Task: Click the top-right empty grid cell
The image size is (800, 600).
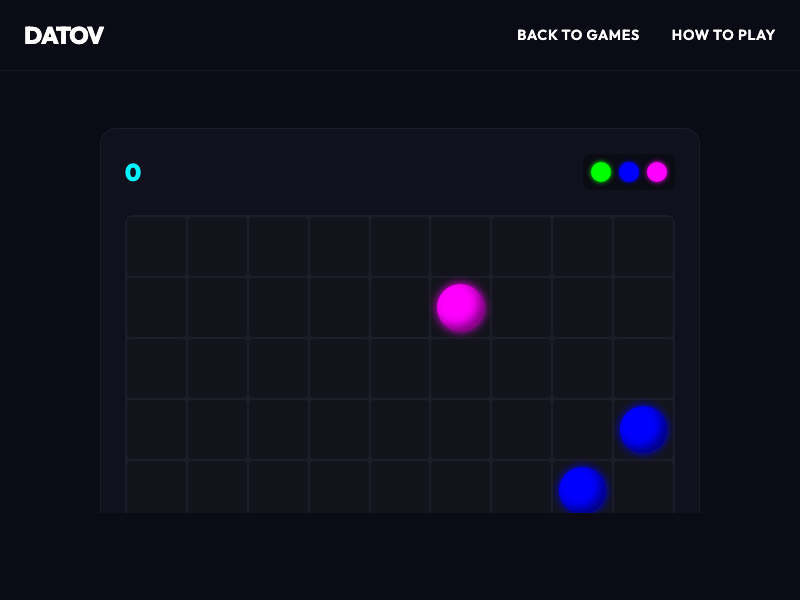Action: 643,246
